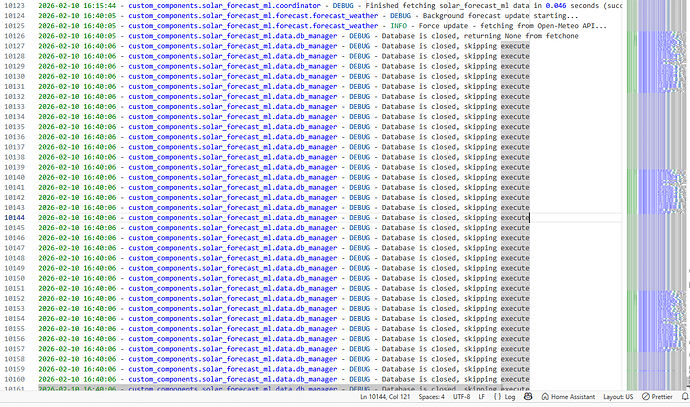The width and height of the screenshot is (690, 407).
Task: Click 'Database is closed' on line 10156
Action: (418, 339)
